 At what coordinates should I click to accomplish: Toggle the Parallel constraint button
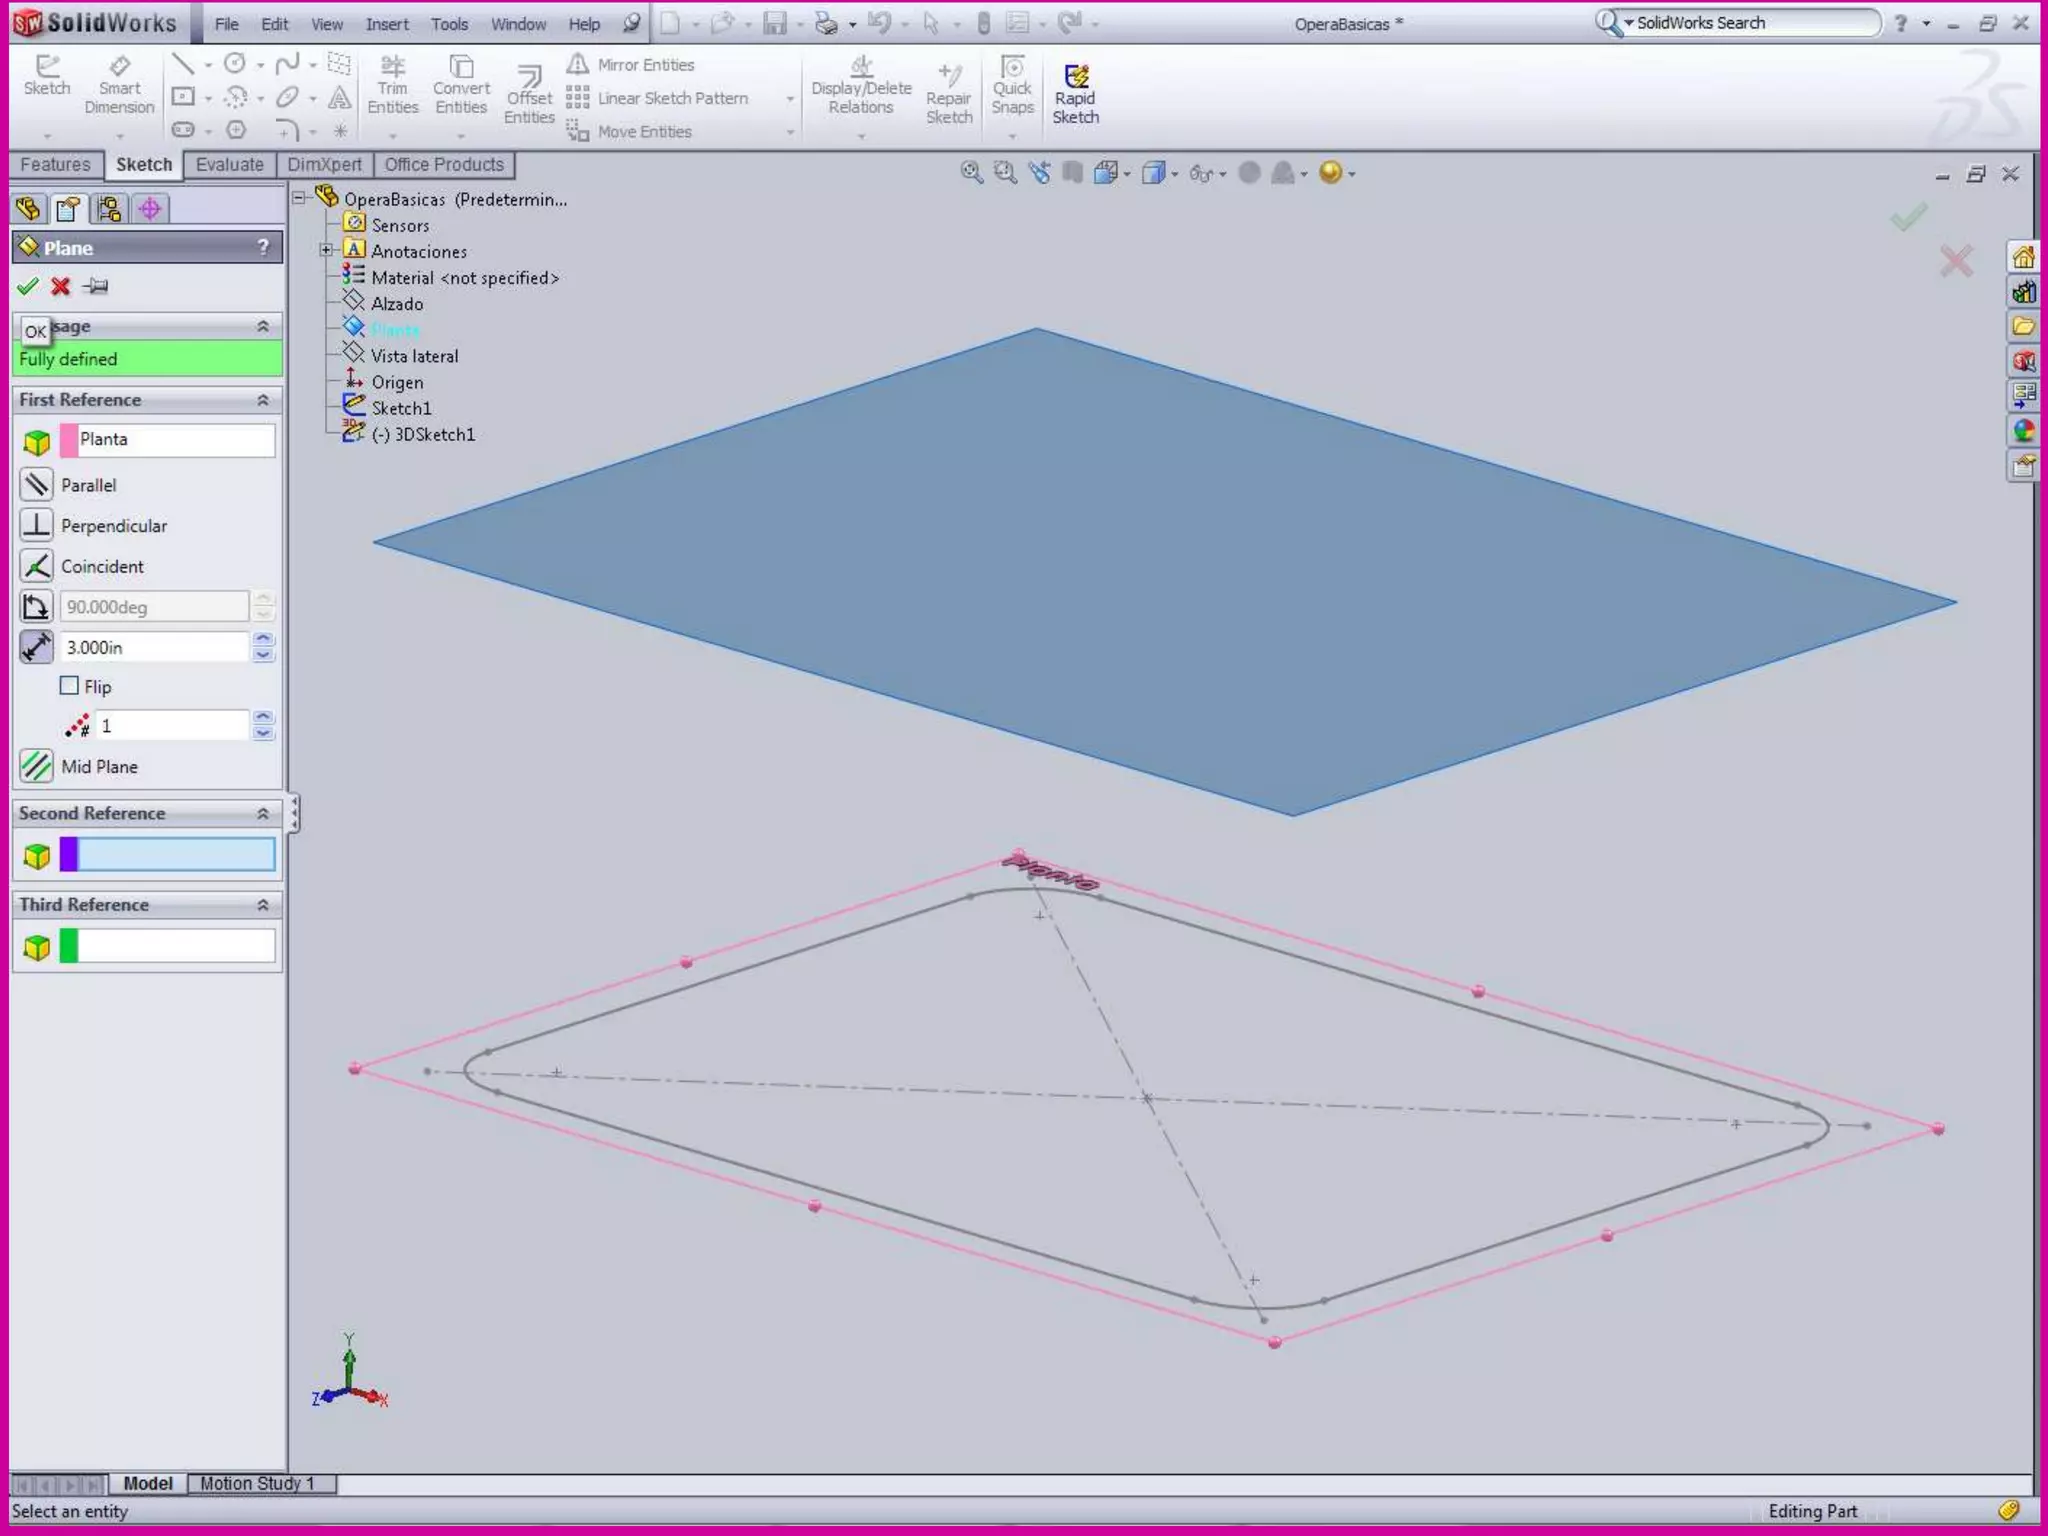coord(37,485)
